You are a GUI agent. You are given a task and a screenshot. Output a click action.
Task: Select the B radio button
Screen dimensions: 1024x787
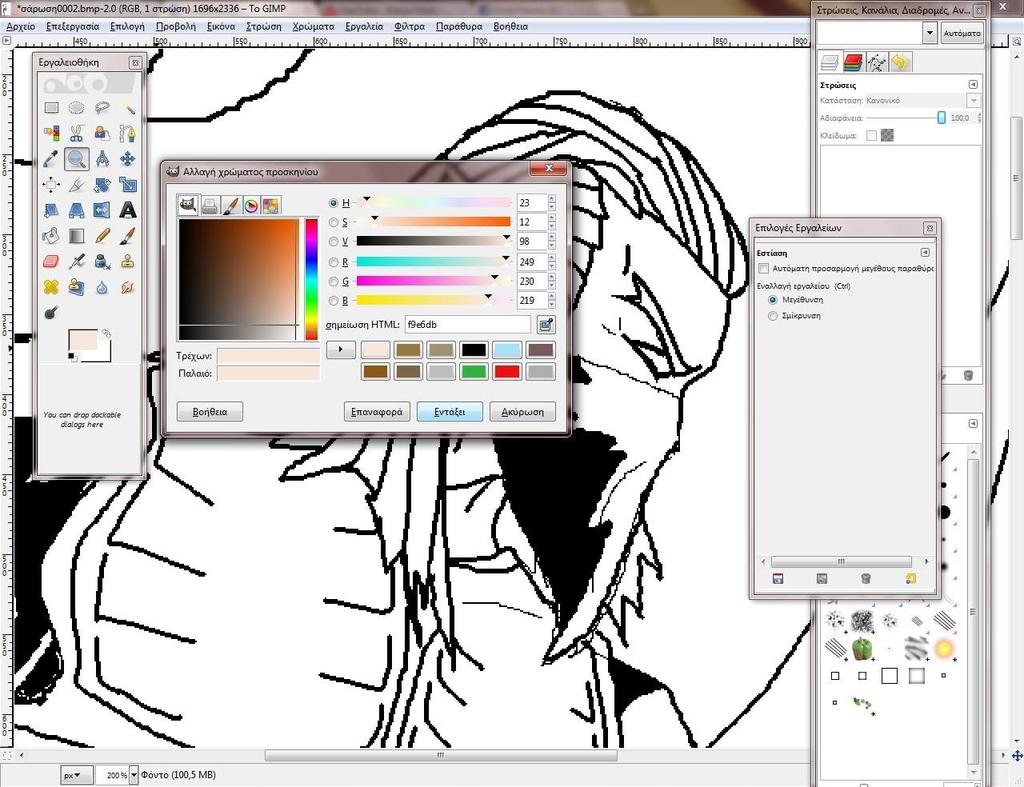(334, 300)
